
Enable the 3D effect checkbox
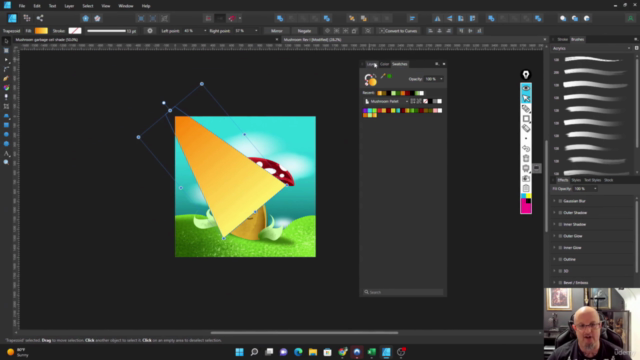tap(560, 271)
